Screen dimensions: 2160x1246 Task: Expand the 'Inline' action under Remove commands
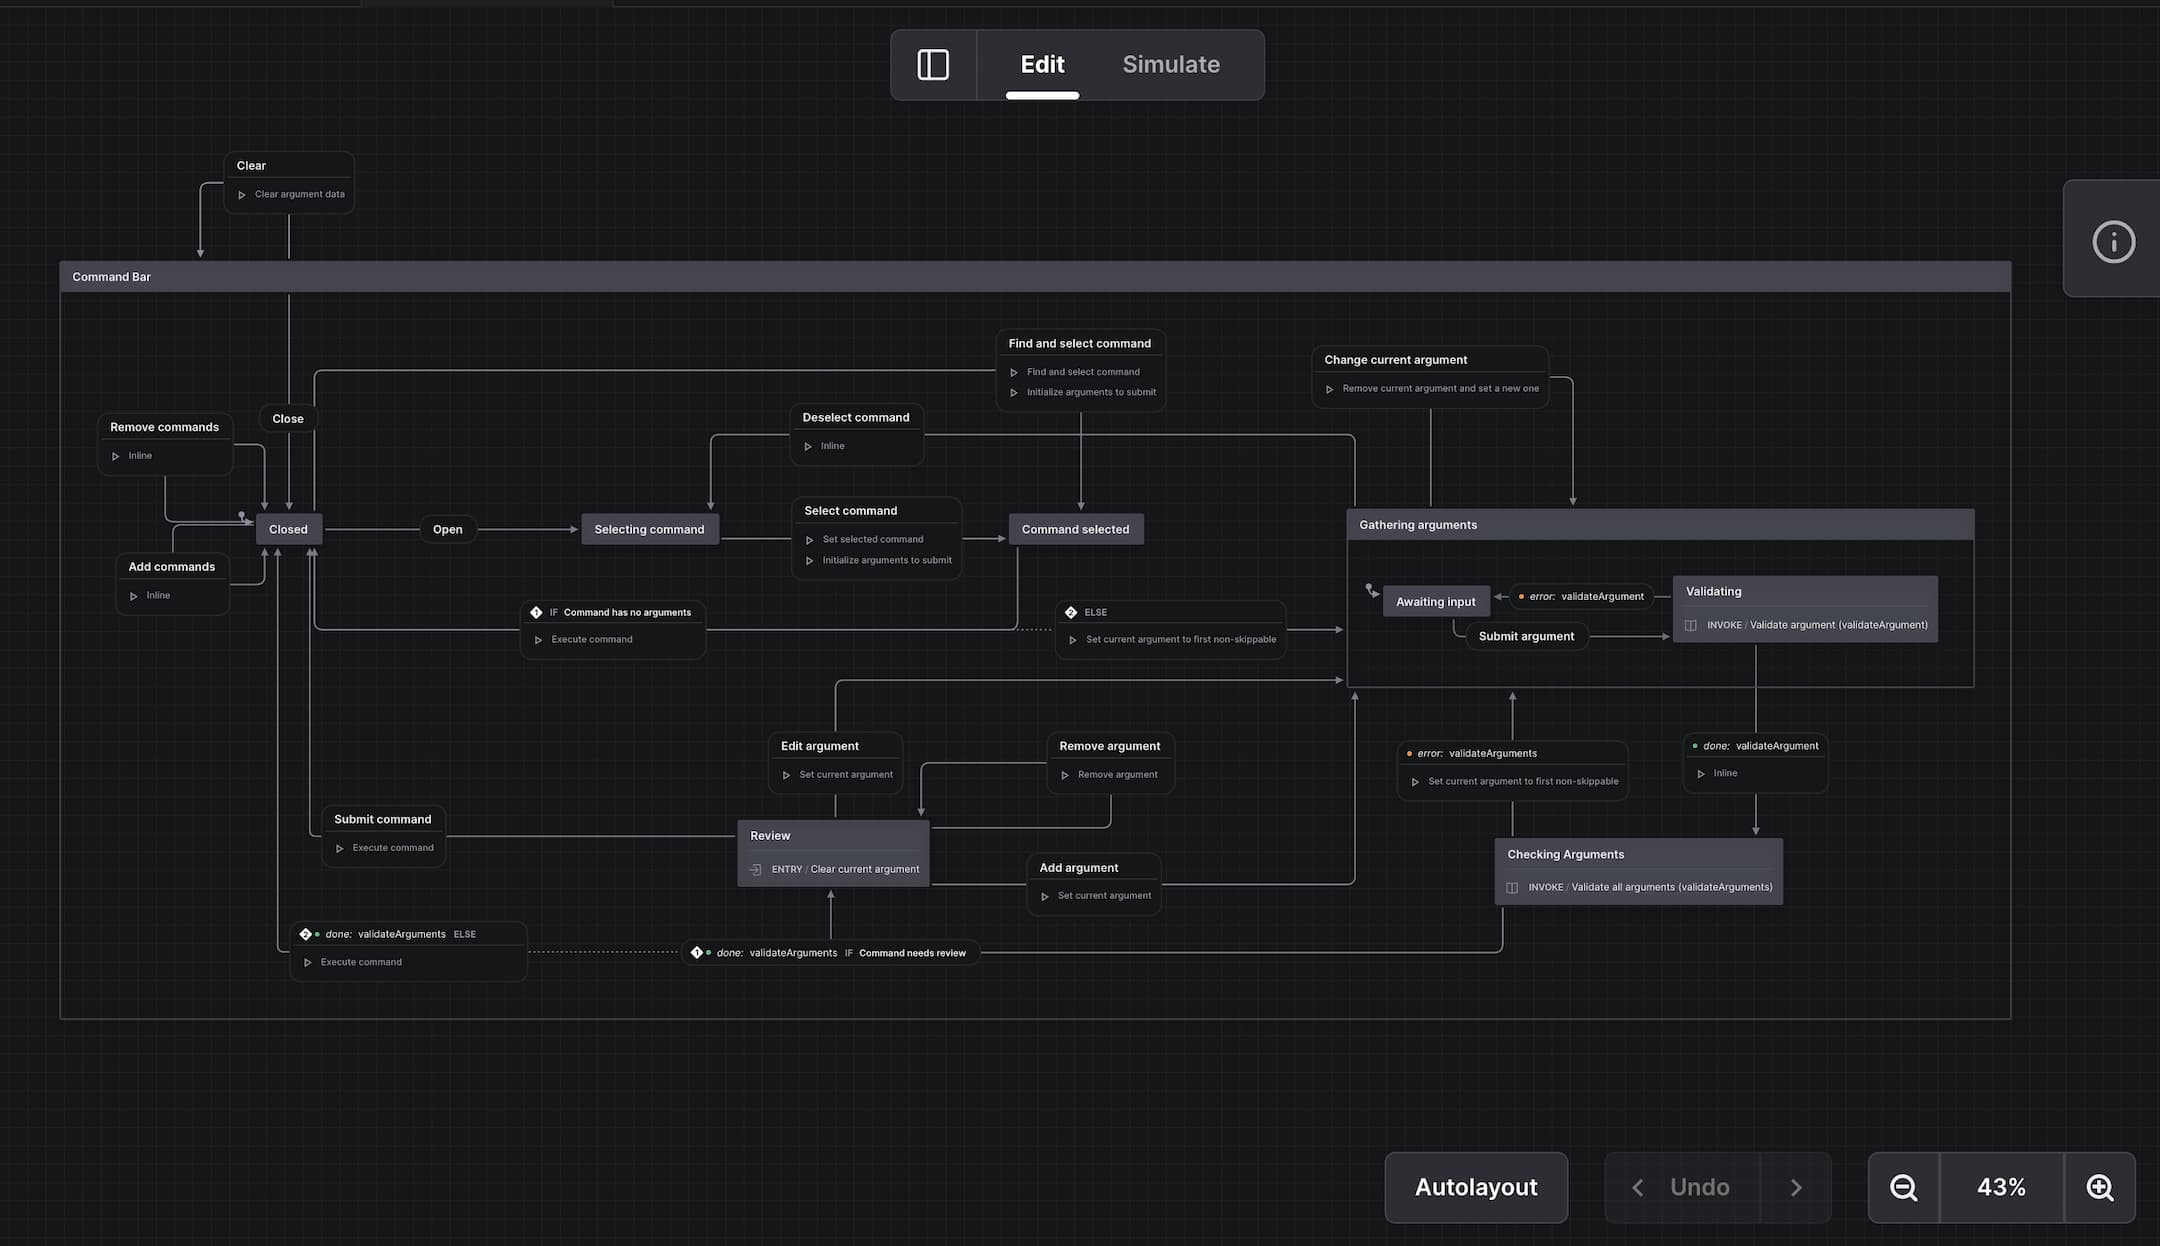tap(116, 455)
